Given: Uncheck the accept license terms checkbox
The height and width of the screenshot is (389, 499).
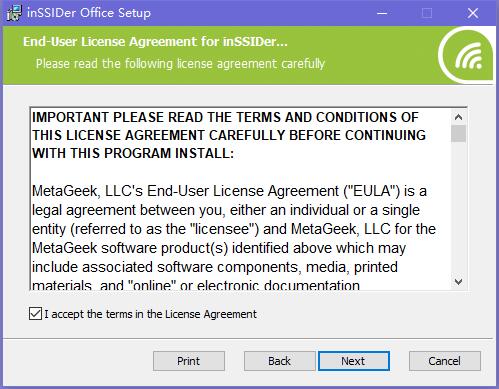Looking at the screenshot, I should (x=35, y=314).
